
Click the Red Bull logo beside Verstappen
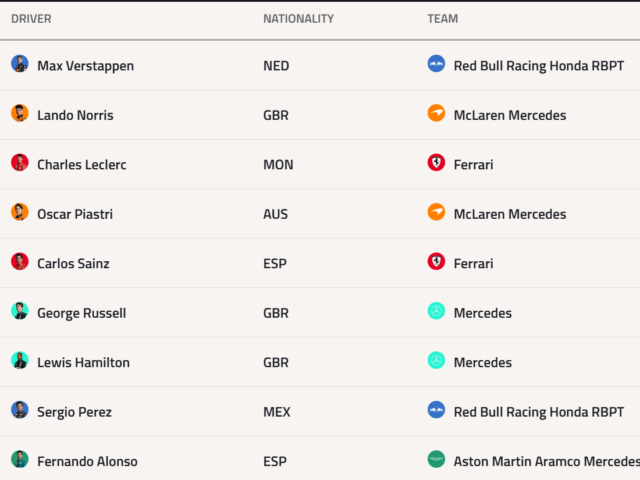click(436, 64)
